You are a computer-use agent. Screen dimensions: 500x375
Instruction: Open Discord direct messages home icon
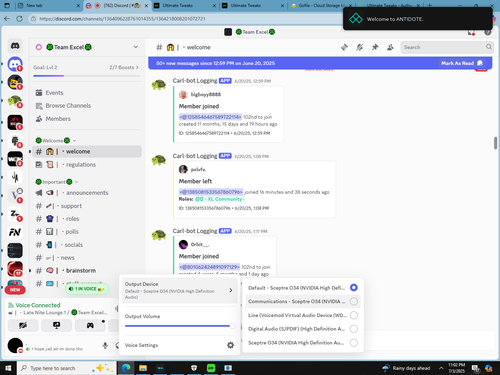tap(15, 46)
